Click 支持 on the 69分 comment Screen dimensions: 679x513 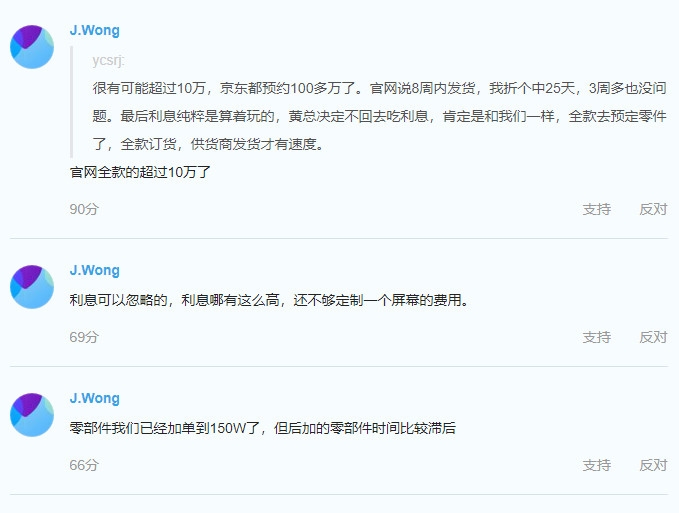(597, 337)
